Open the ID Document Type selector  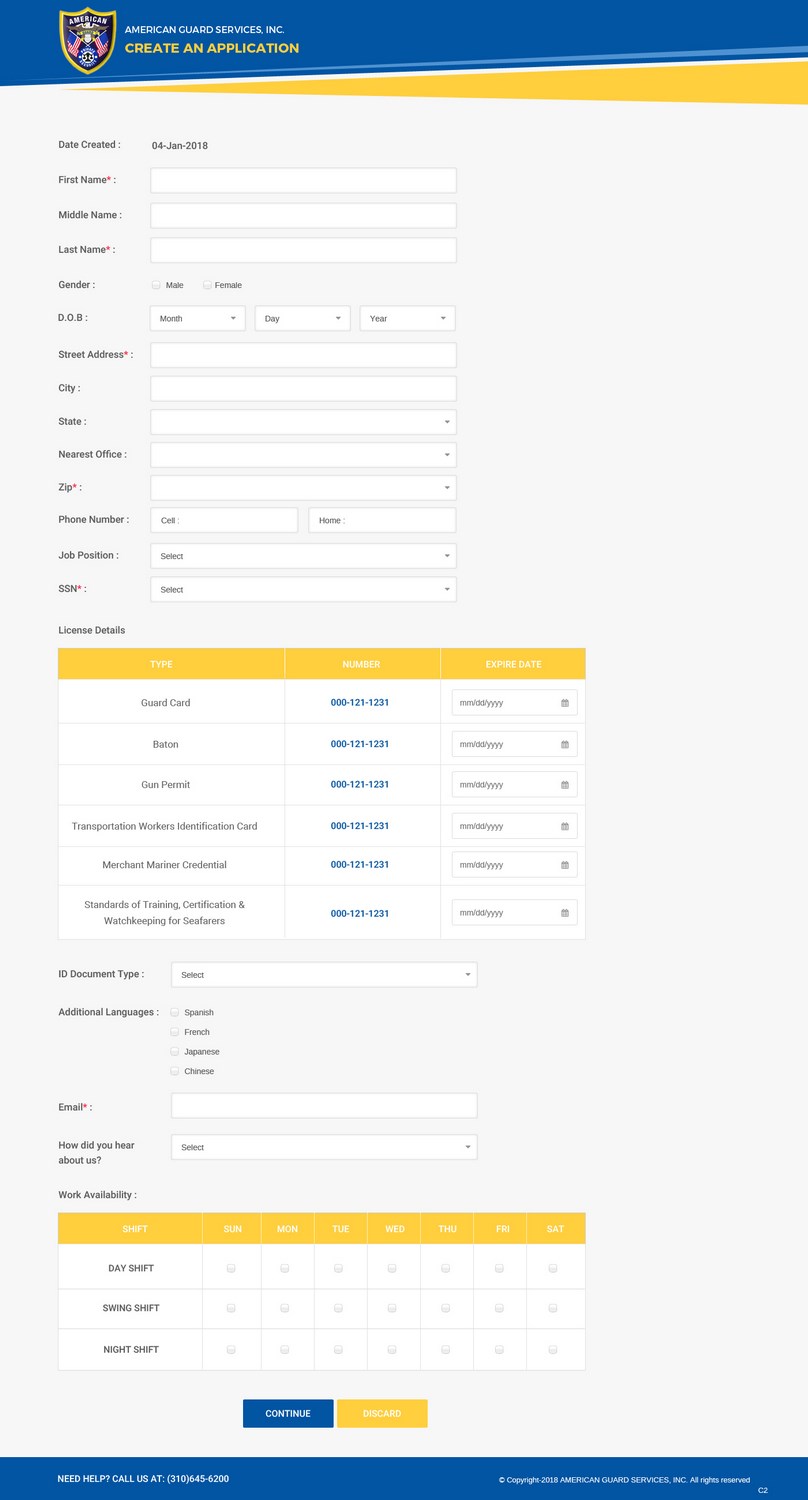pos(323,973)
